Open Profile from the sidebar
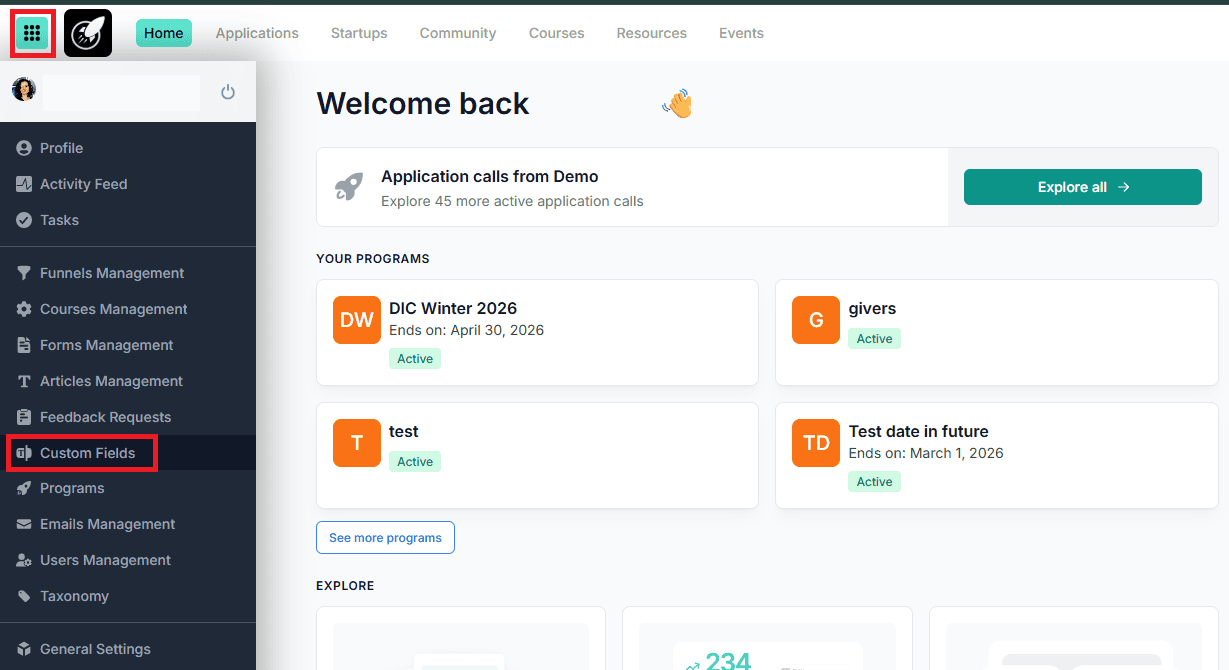Screen dimensions: 1229x670 [x=61, y=148]
